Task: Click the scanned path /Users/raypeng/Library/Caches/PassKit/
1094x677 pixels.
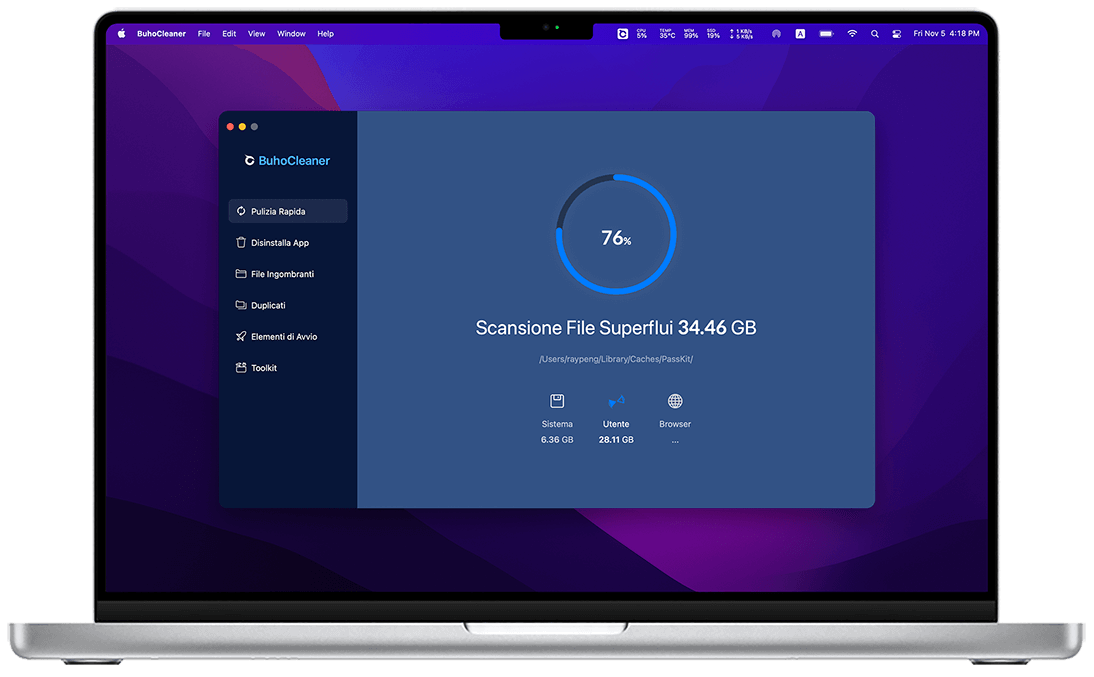Action: [x=616, y=359]
